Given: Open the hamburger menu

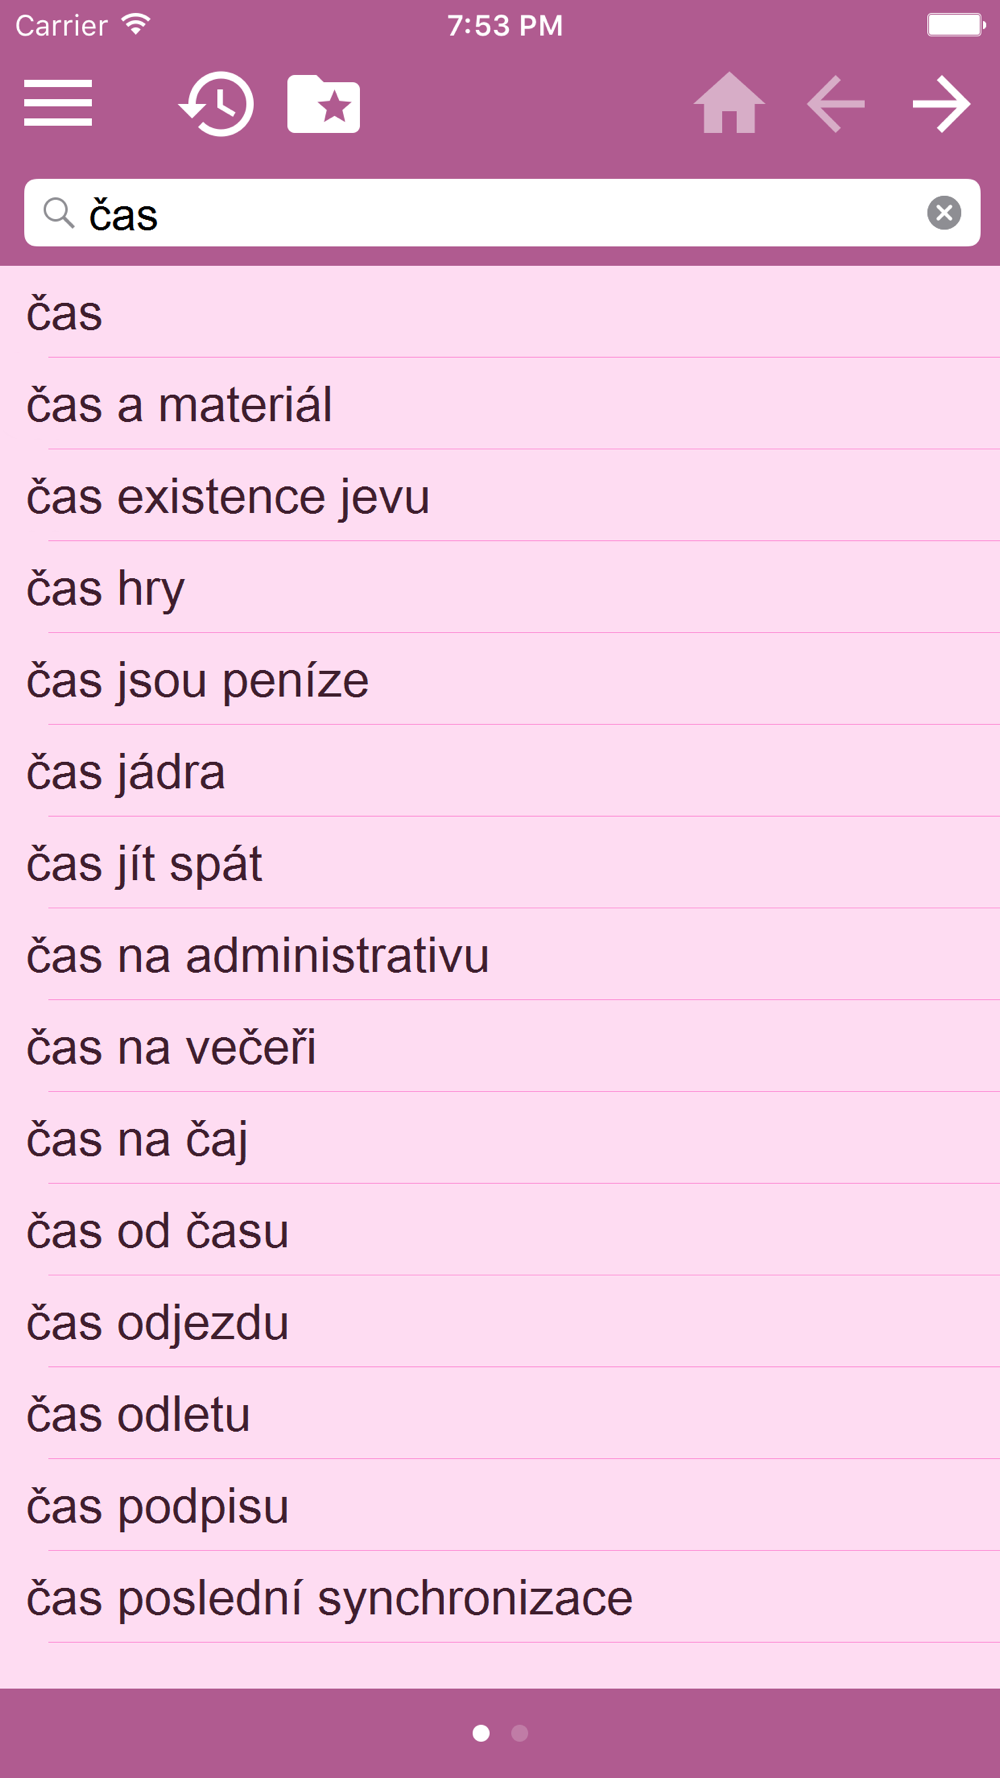Looking at the screenshot, I should [58, 103].
